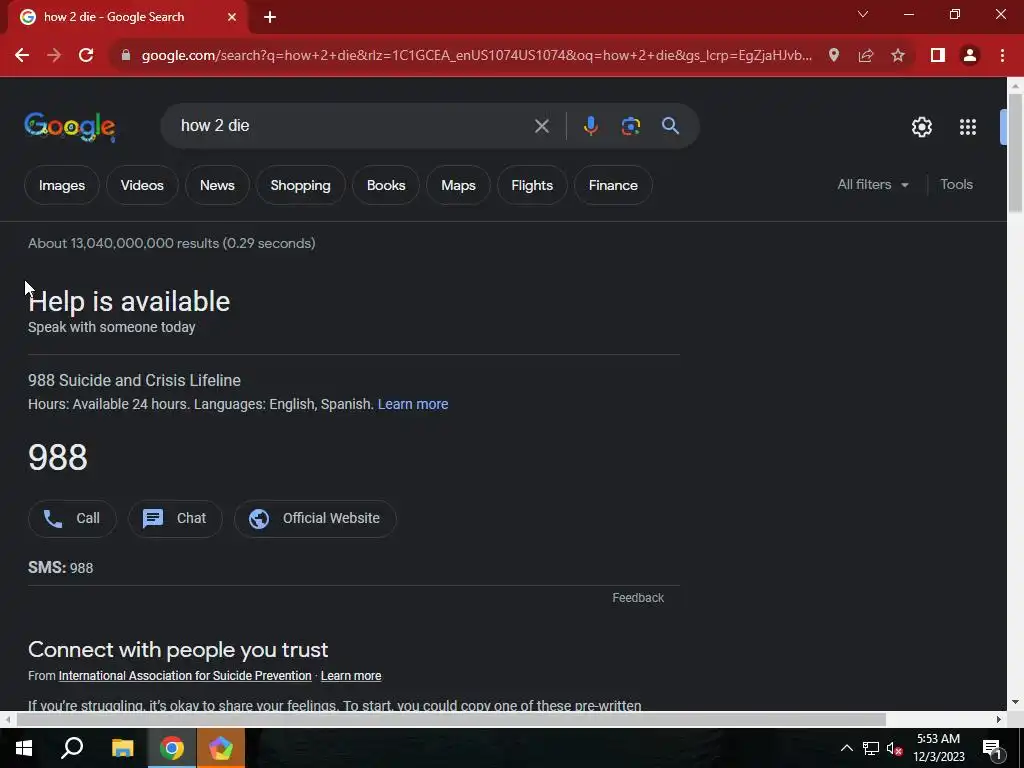1024x768 pixels.
Task: Clear the search query text
Action: tap(541, 126)
